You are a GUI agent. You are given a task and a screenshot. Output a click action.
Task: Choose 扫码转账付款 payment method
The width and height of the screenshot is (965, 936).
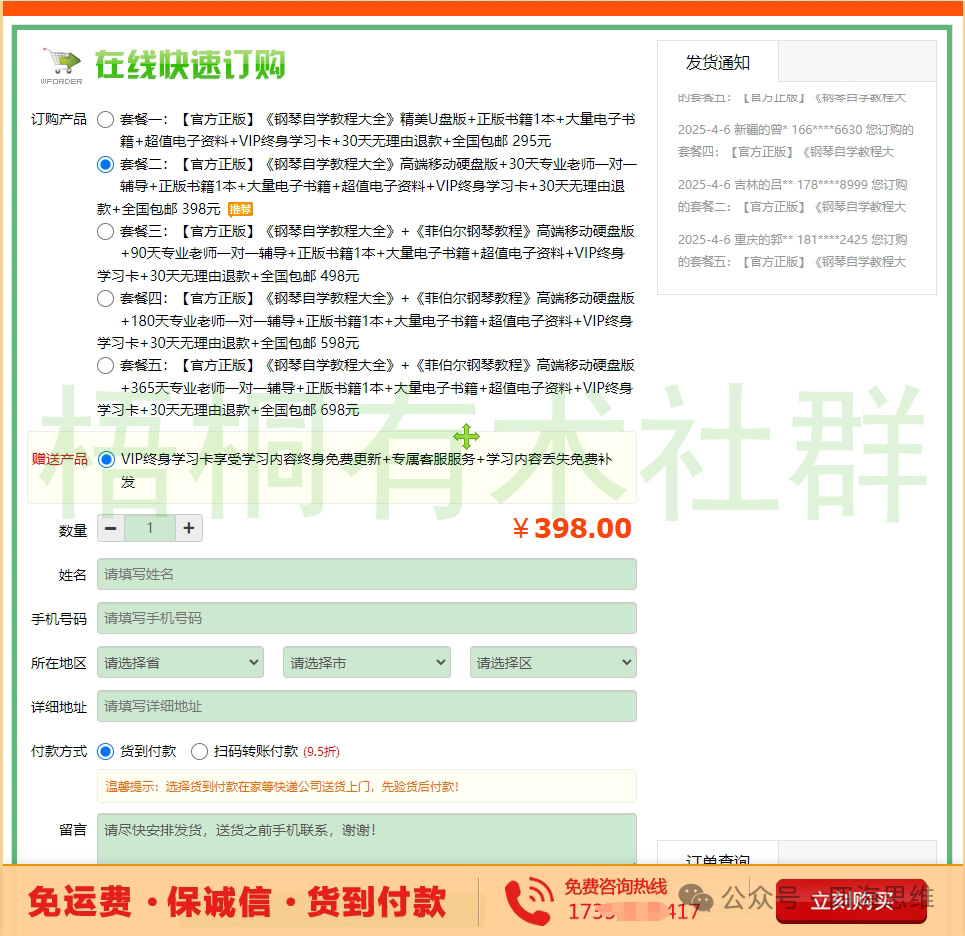pyautogui.click(x=199, y=752)
